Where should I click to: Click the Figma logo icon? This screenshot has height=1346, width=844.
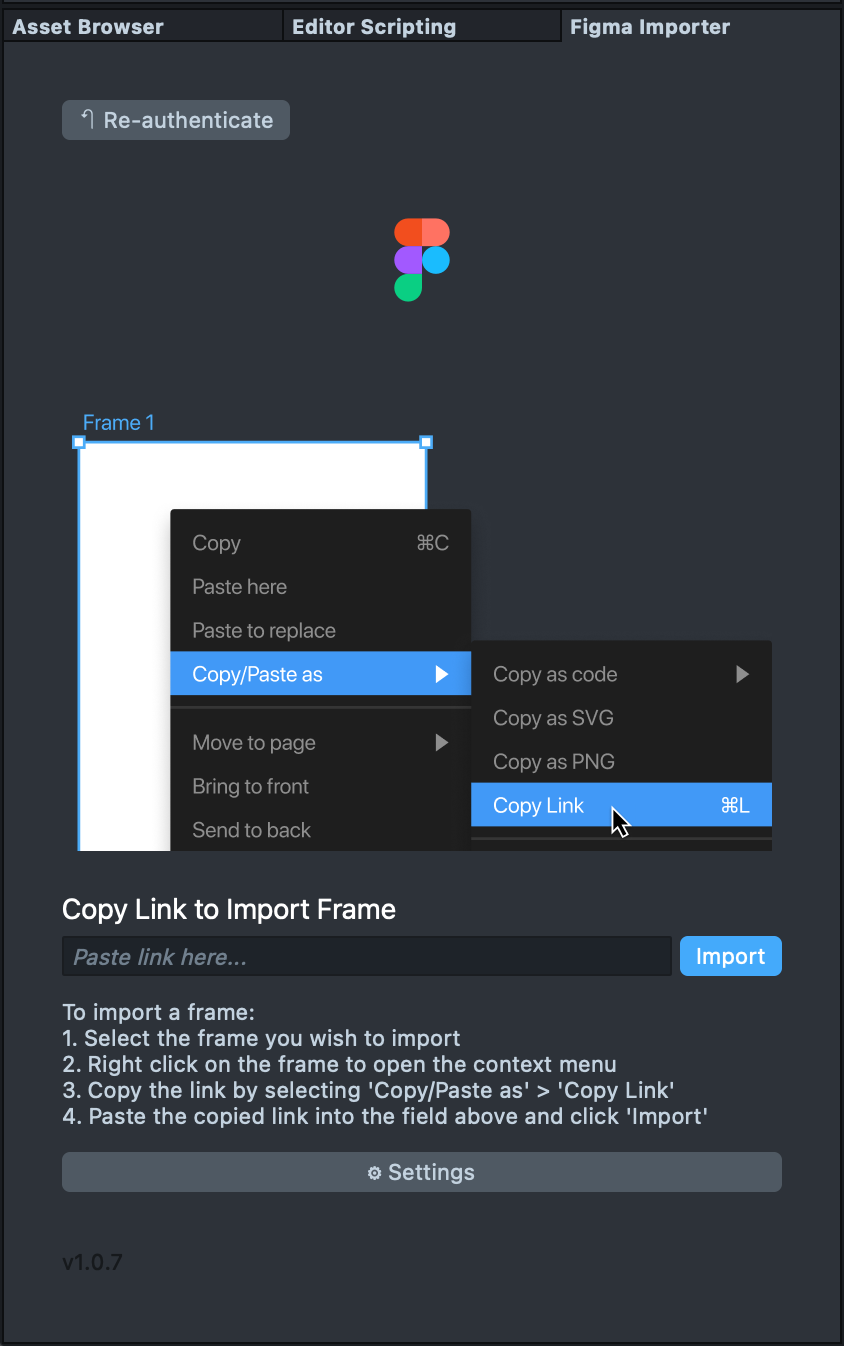click(421, 259)
